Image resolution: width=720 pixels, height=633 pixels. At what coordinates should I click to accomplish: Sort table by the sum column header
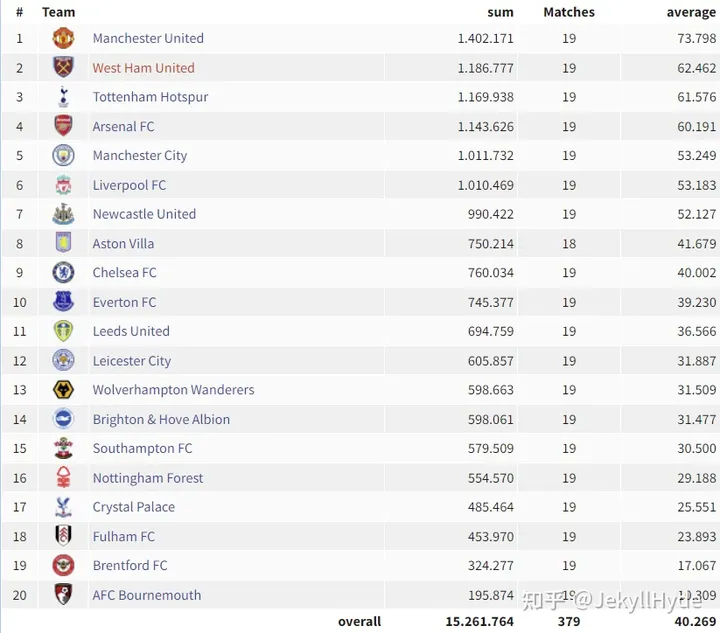tap(500, 12)
